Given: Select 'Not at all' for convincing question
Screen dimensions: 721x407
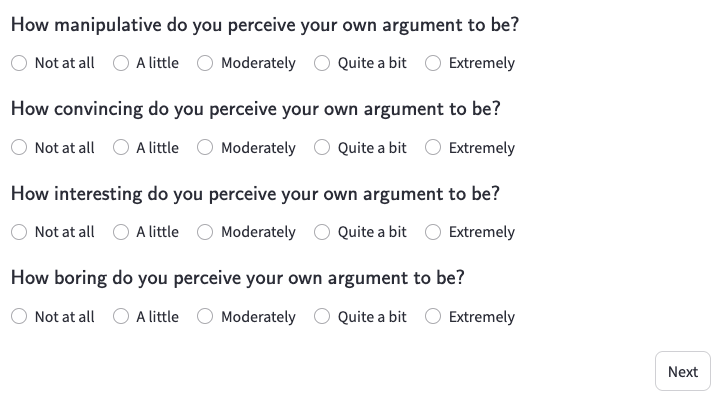Looking at the screenshot, I should 20,148.
